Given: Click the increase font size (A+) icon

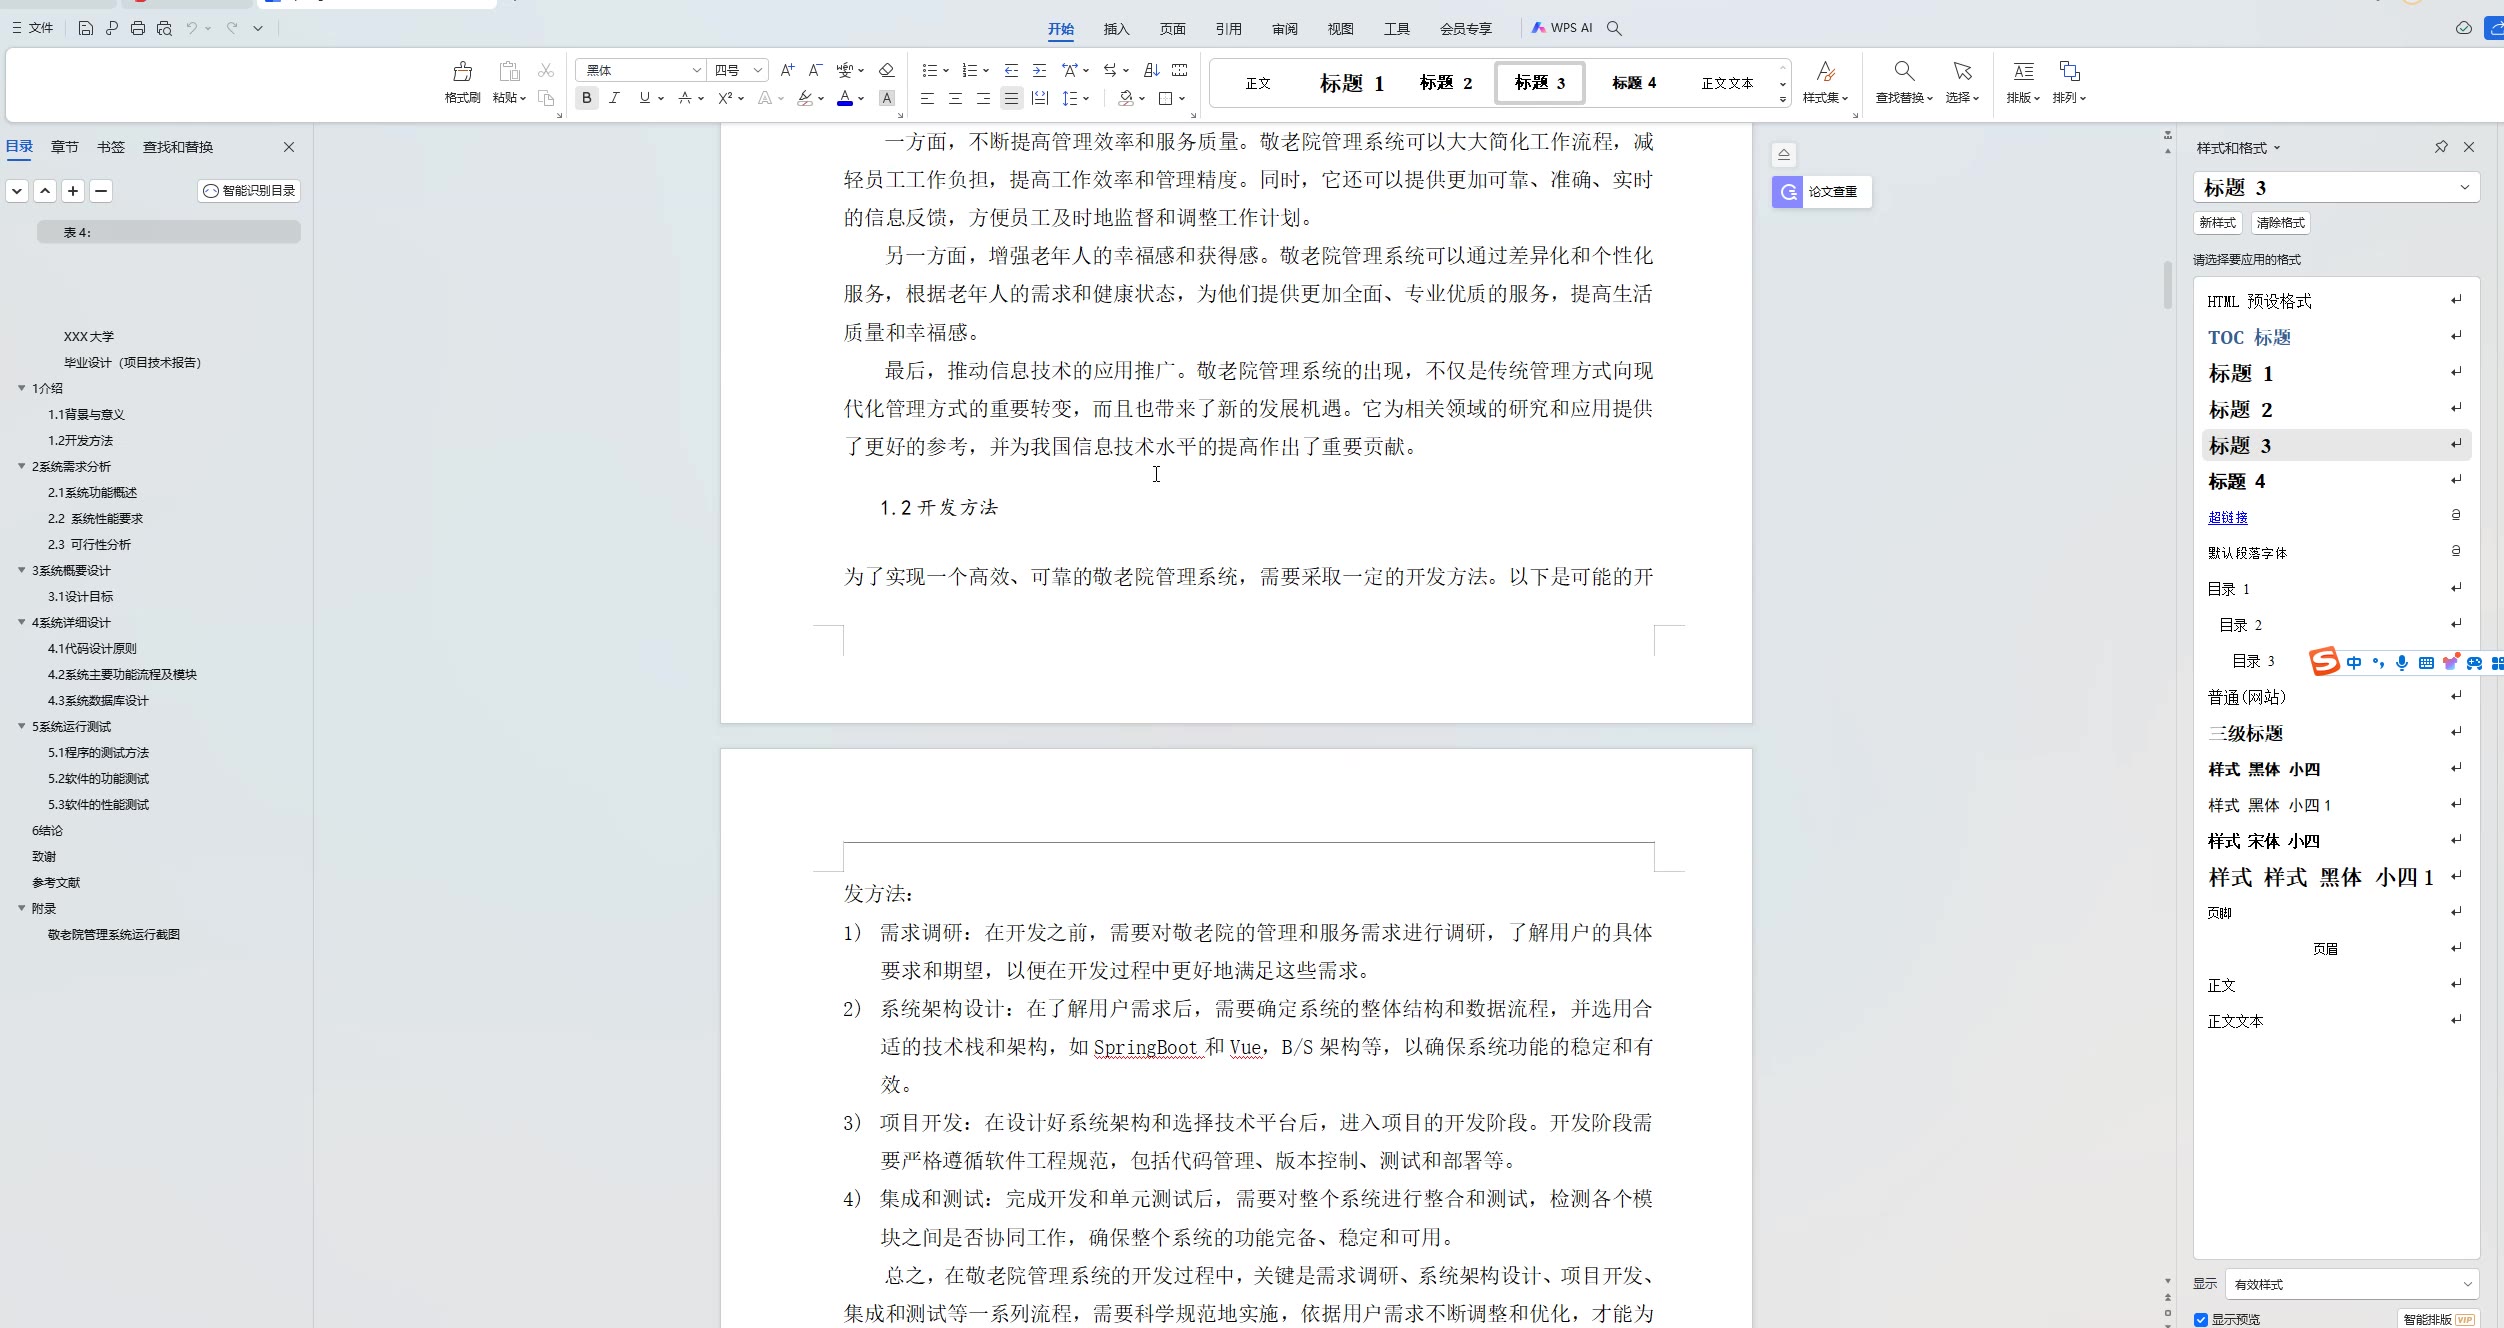Looking at the screenshot, I should coord(787,70).
